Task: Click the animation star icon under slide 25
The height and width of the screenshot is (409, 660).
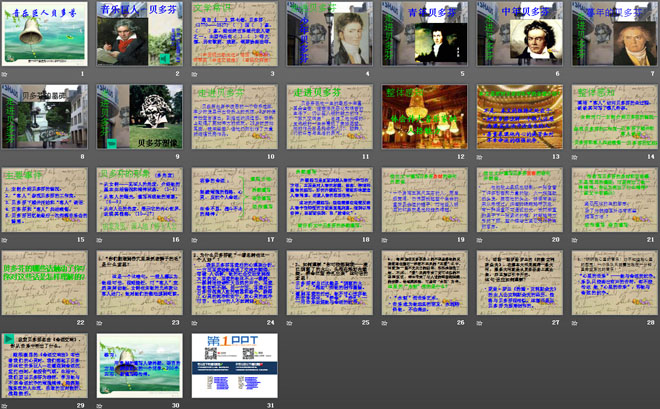Action: click(x=290, y=323)
